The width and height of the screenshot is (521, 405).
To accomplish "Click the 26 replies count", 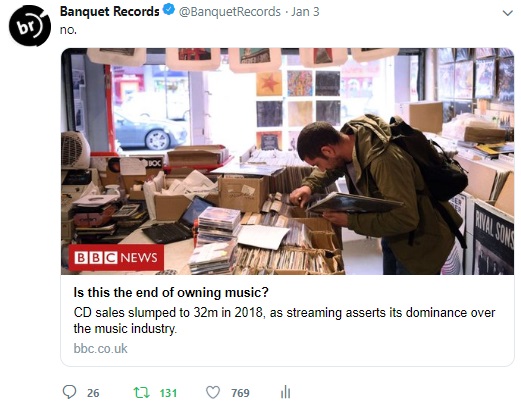I will [x=93, y=393].
